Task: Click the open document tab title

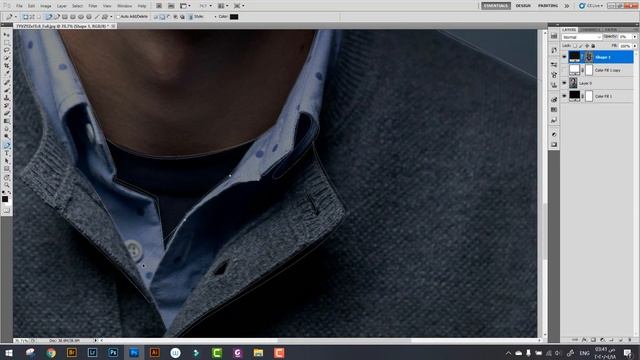Action: [62, 26]
